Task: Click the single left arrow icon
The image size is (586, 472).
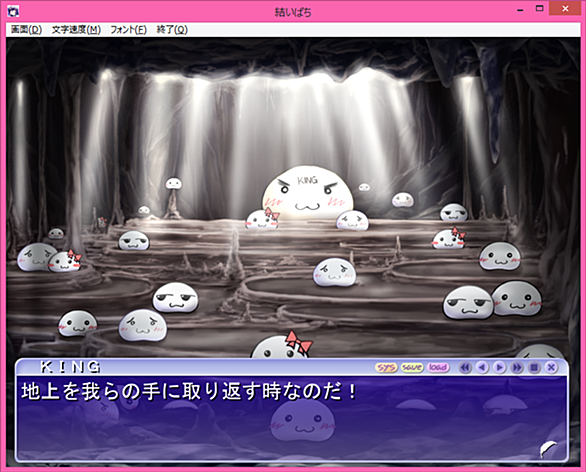Action: (482, 368)
